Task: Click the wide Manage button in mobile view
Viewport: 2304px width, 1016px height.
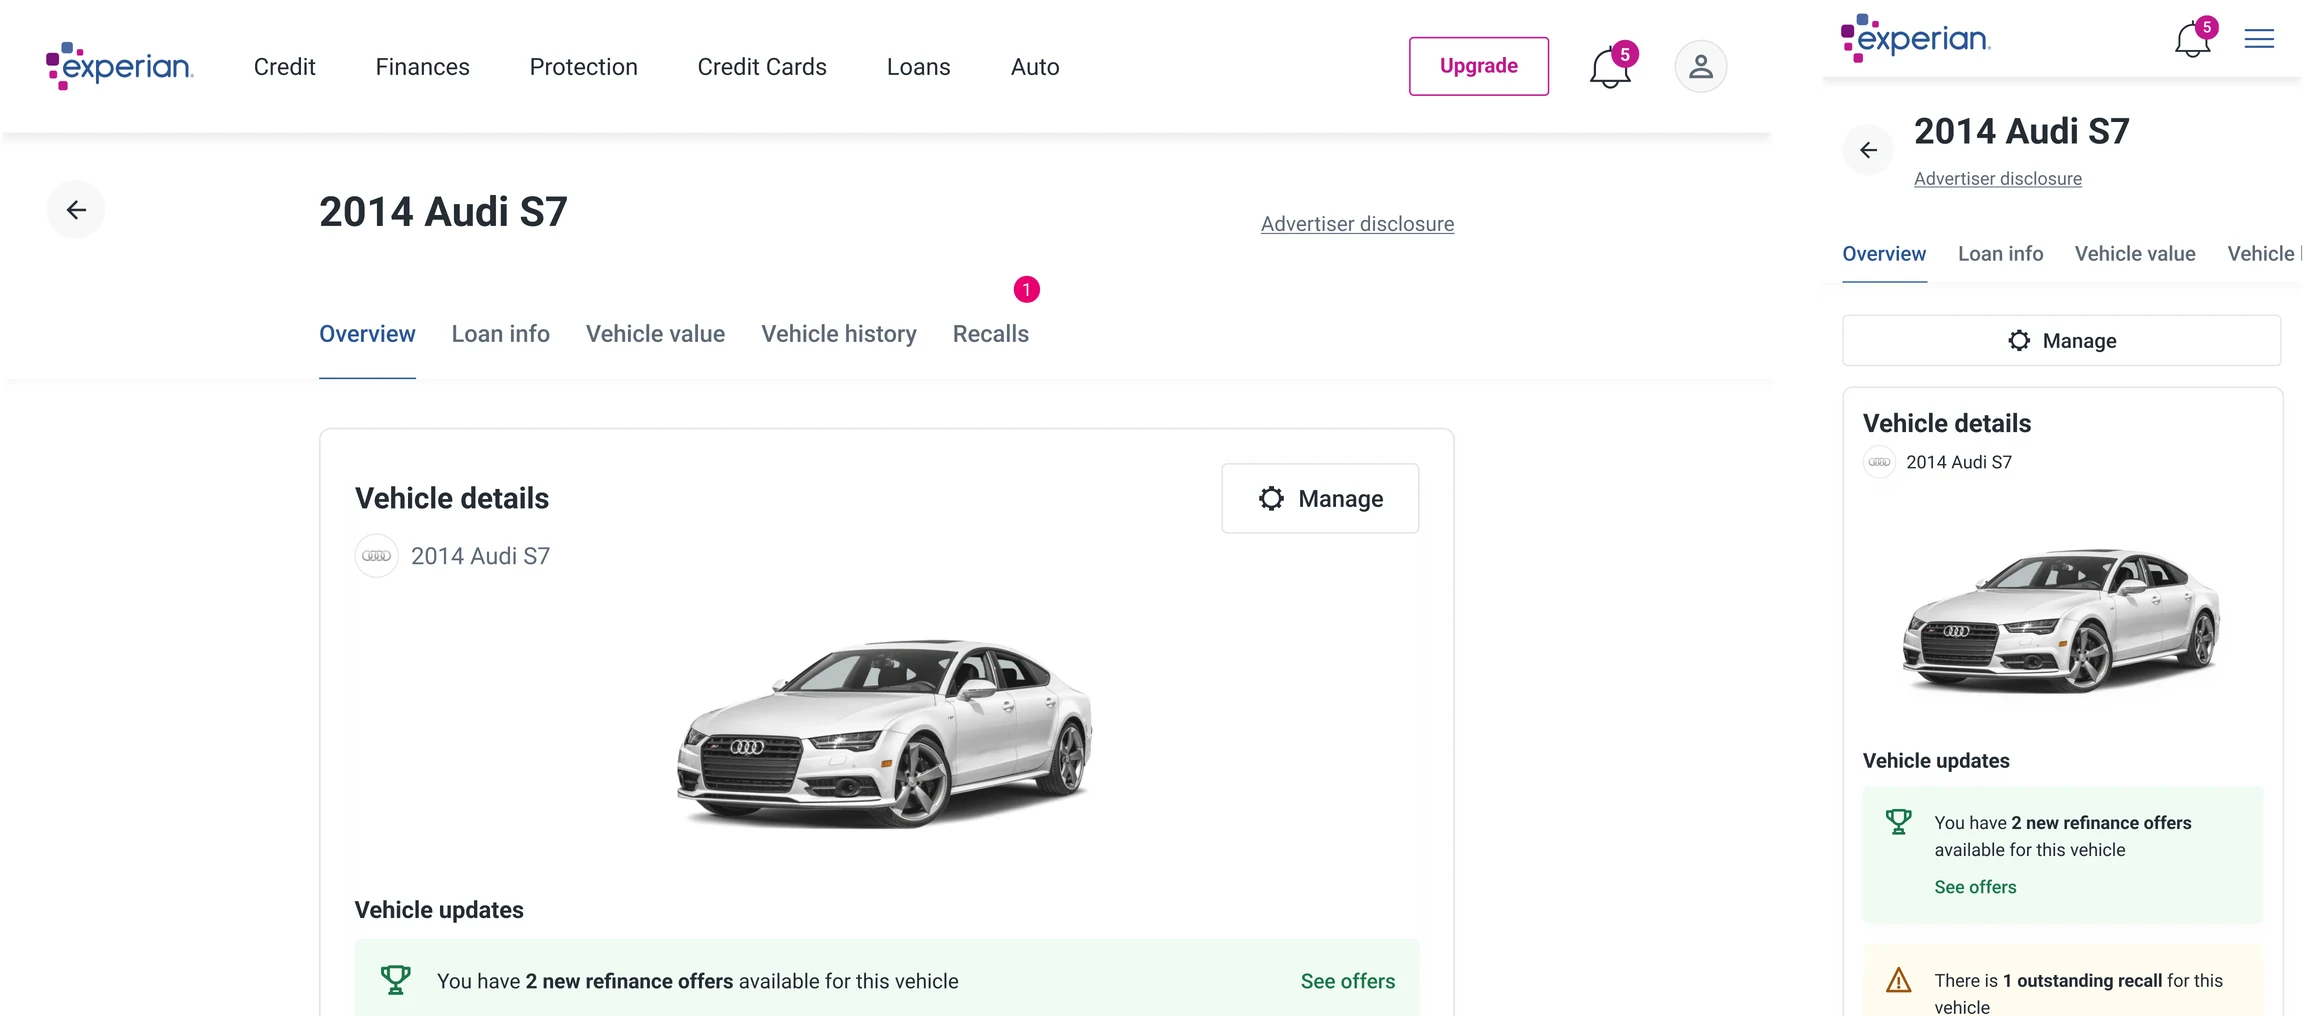Action: pos(2061,341)
